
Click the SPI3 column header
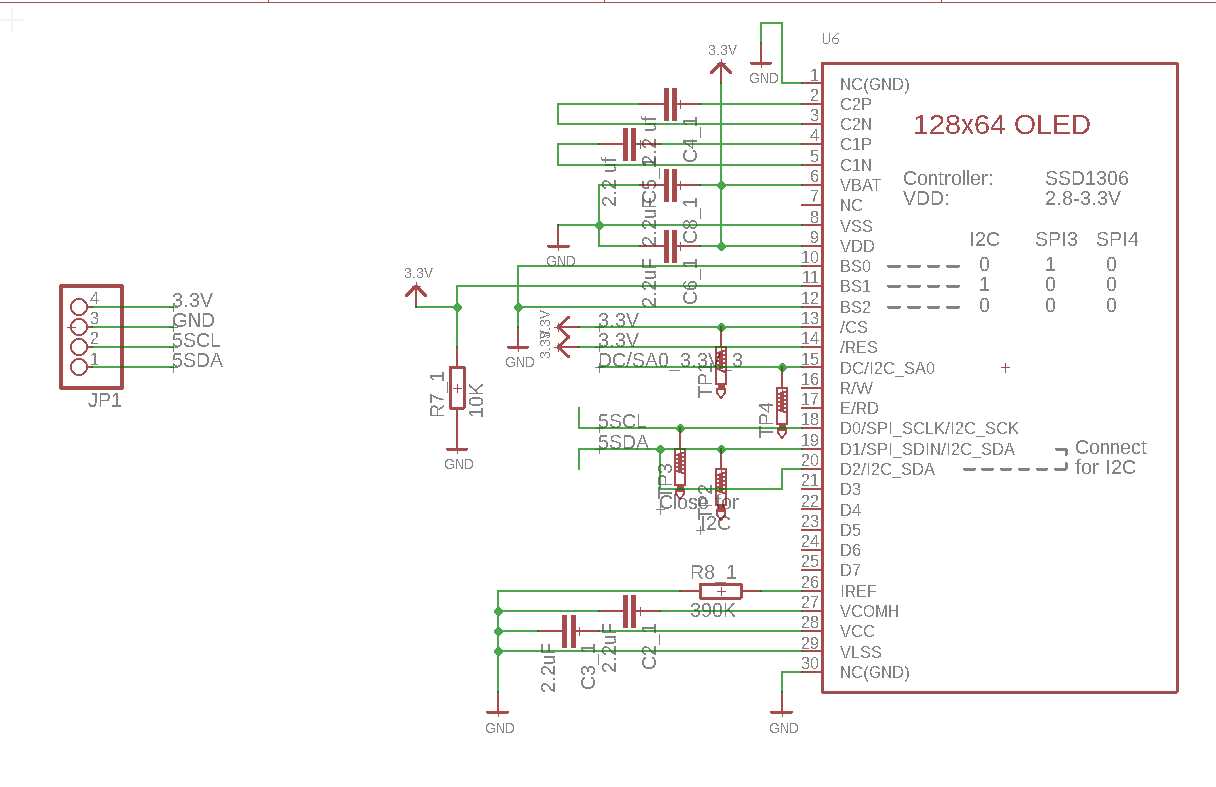[x=1056, y=240]
